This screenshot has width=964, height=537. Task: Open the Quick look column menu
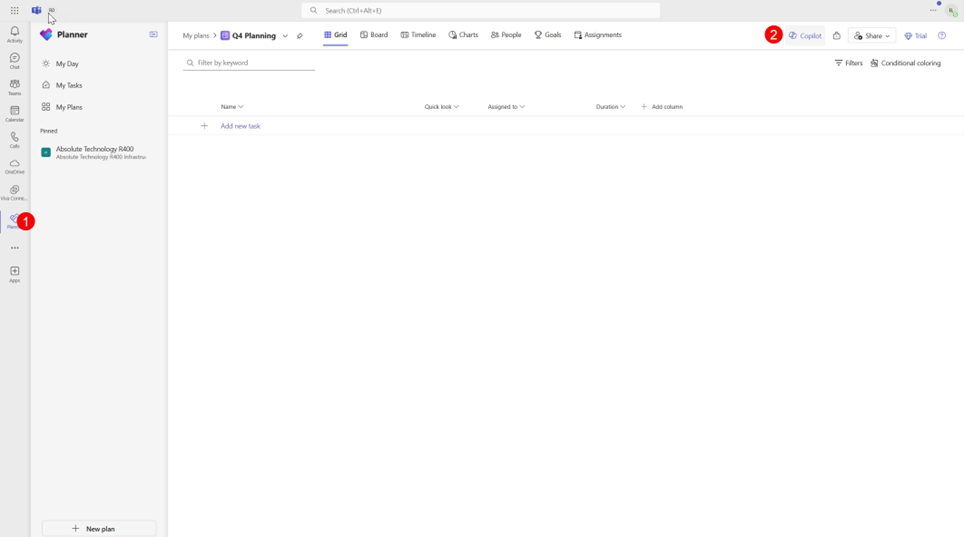[x=441, y=106]
